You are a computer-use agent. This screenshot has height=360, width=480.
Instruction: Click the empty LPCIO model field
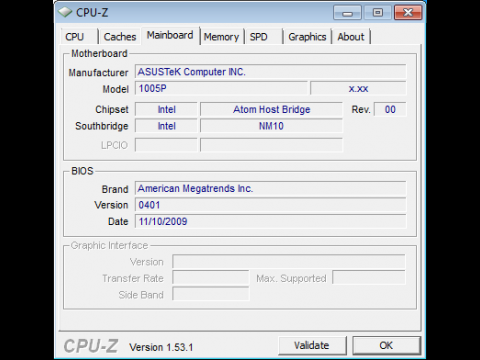(x=271, y=145)
